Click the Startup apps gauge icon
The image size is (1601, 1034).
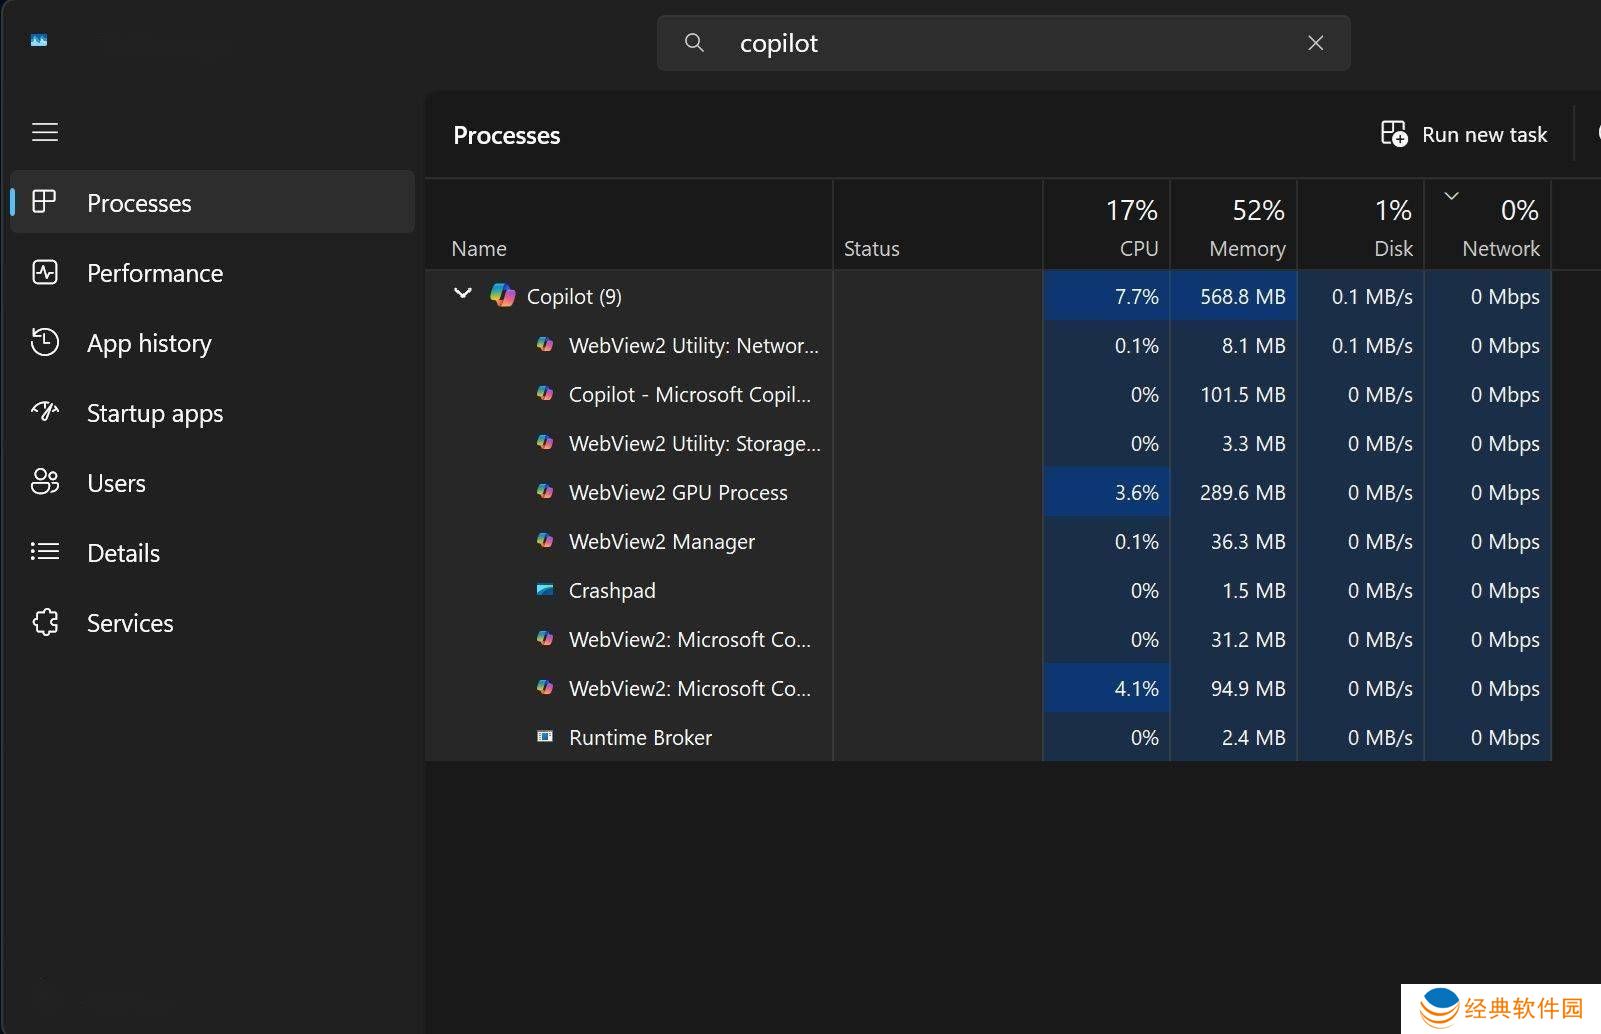45,412
